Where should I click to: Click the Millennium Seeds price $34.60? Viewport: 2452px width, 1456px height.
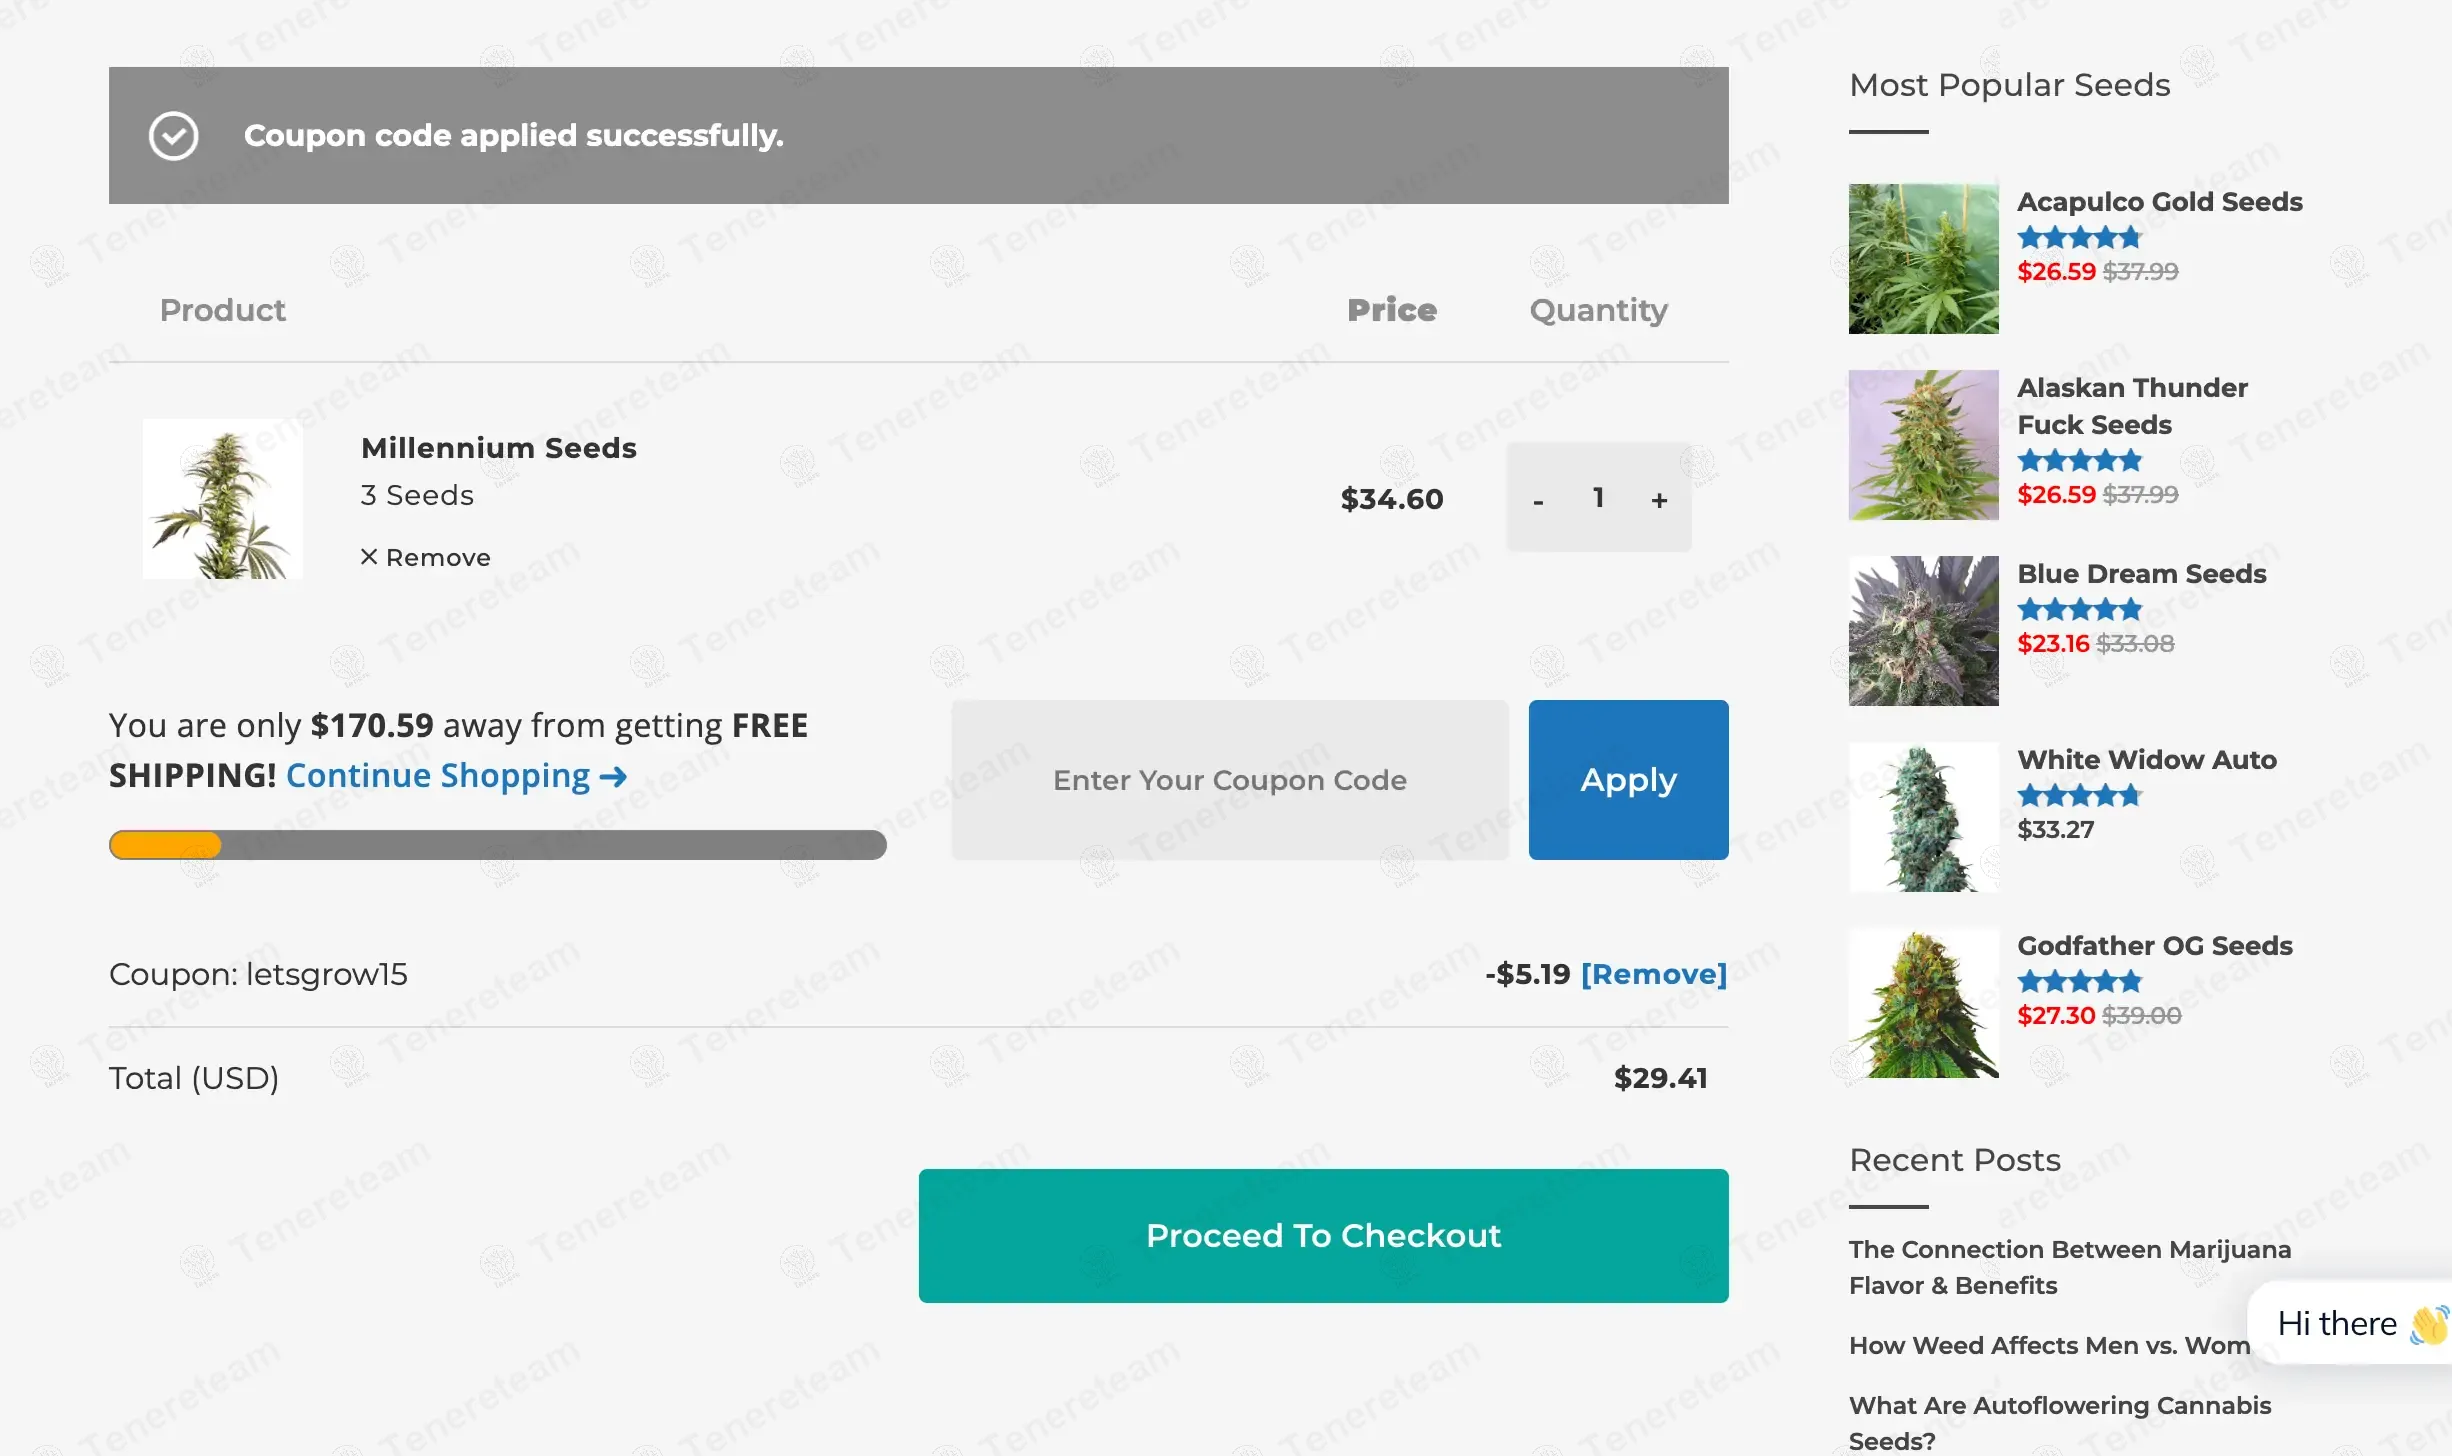pyautogui.click(x=1392, y=499)
